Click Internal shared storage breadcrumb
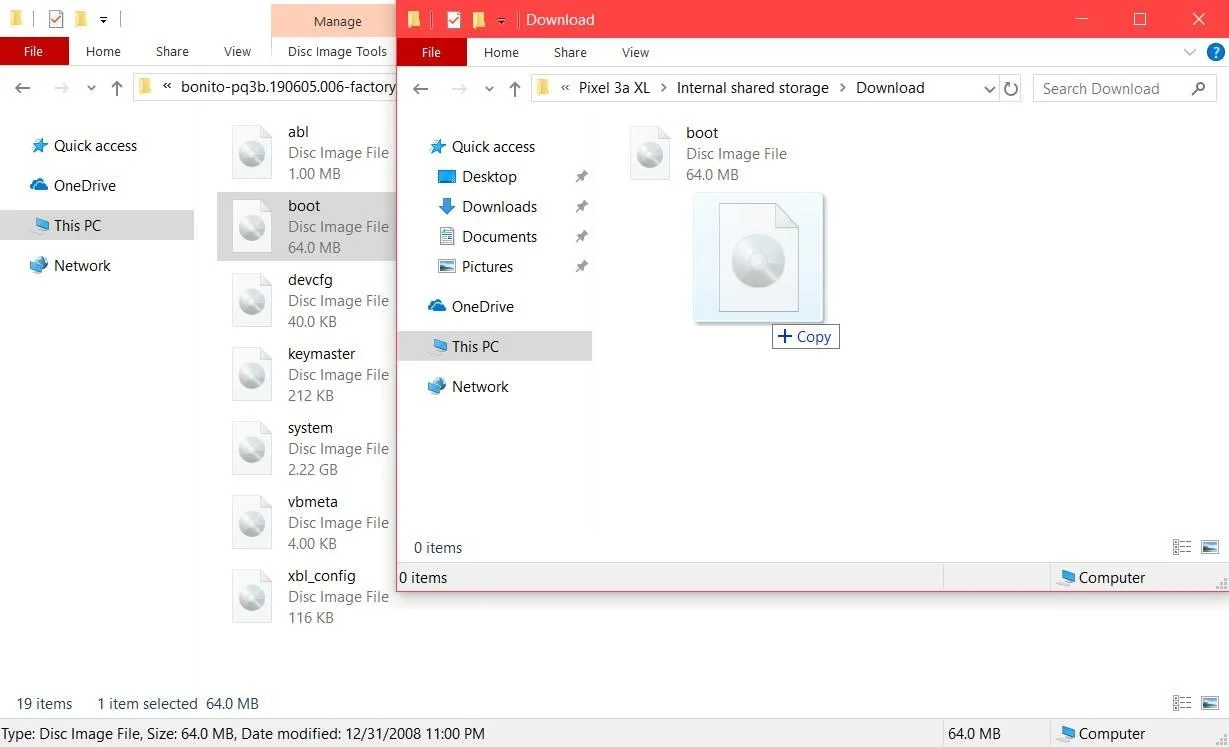1229x747 pixels. coord(753,88)
